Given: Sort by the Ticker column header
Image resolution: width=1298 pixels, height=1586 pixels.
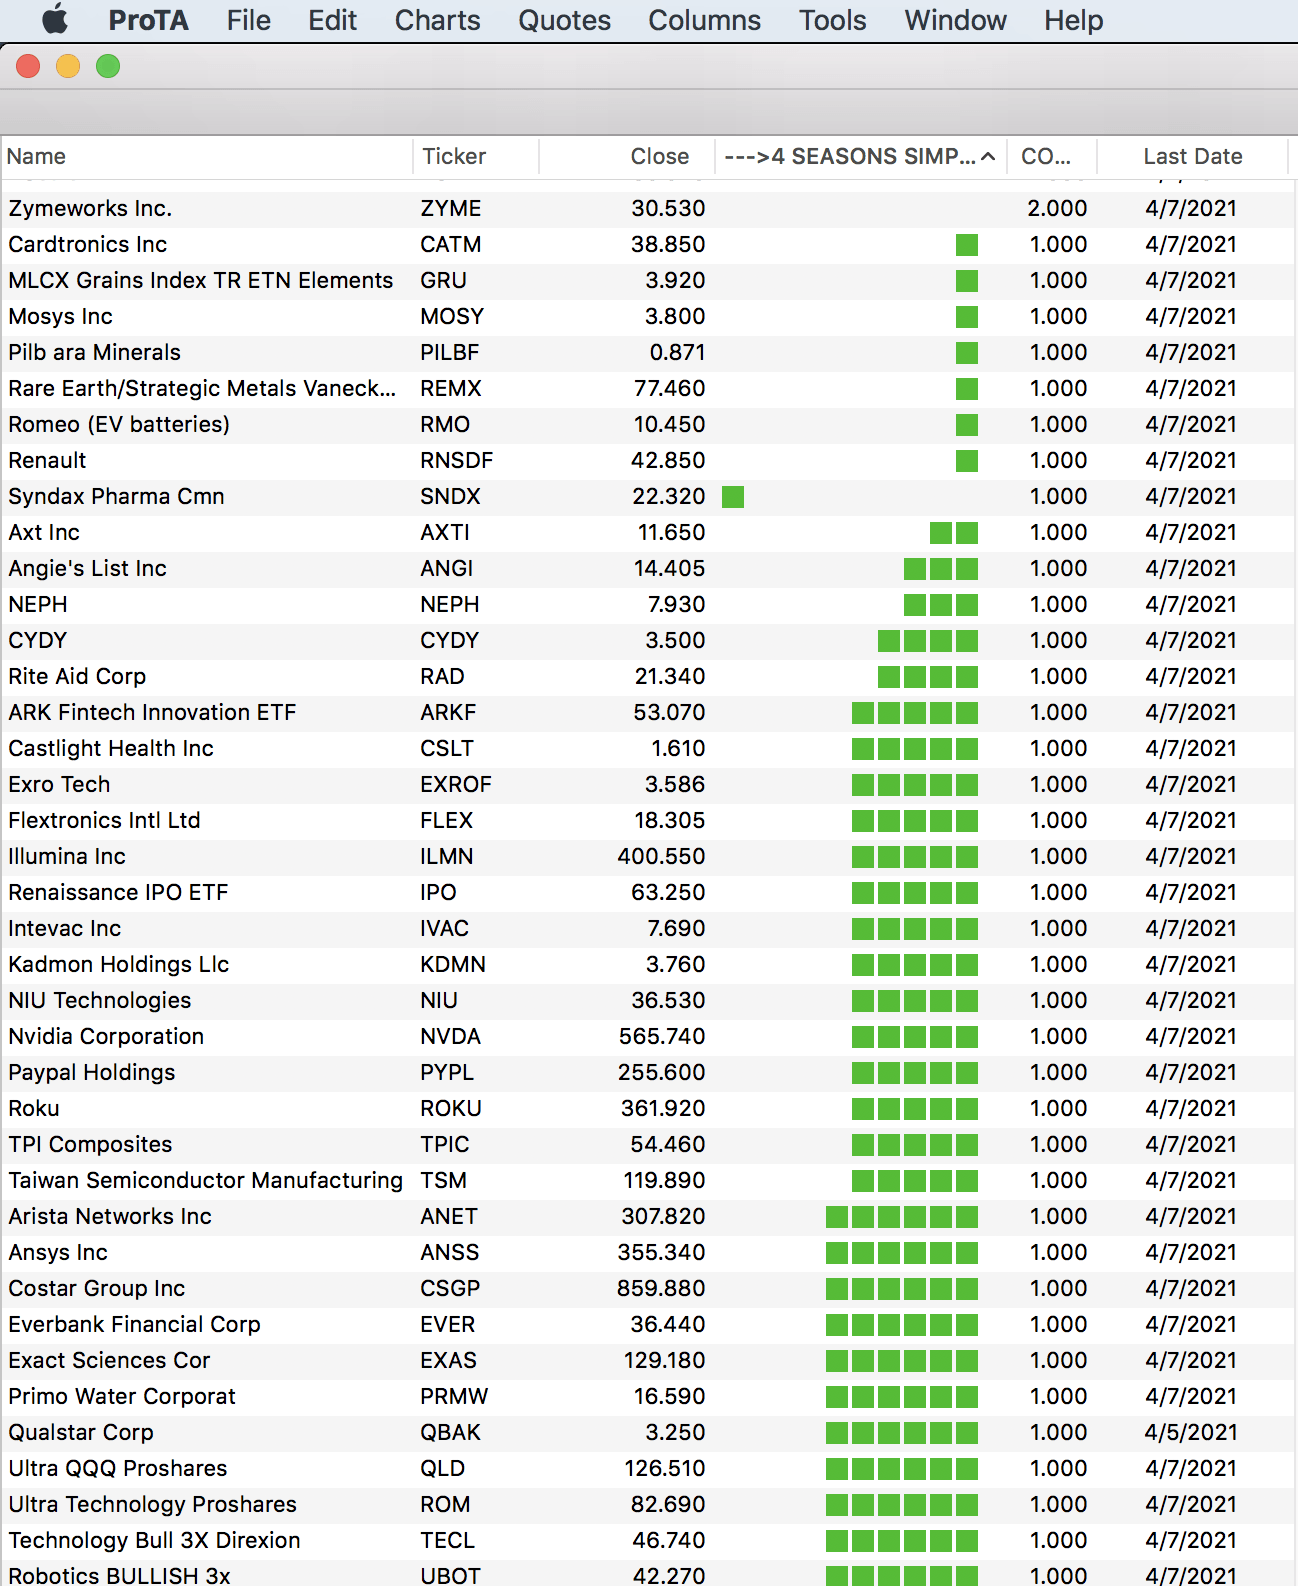Looking at the screenshot, I should pyautogui.click(x=476, y=156).
